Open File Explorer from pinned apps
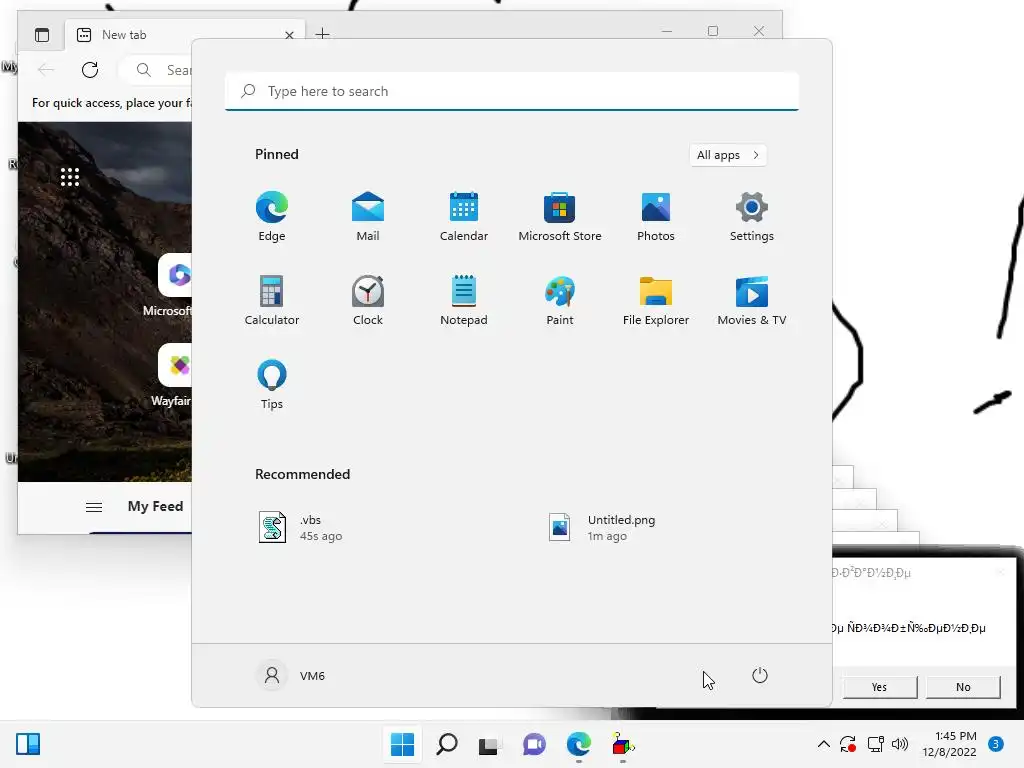 (656, 300)
